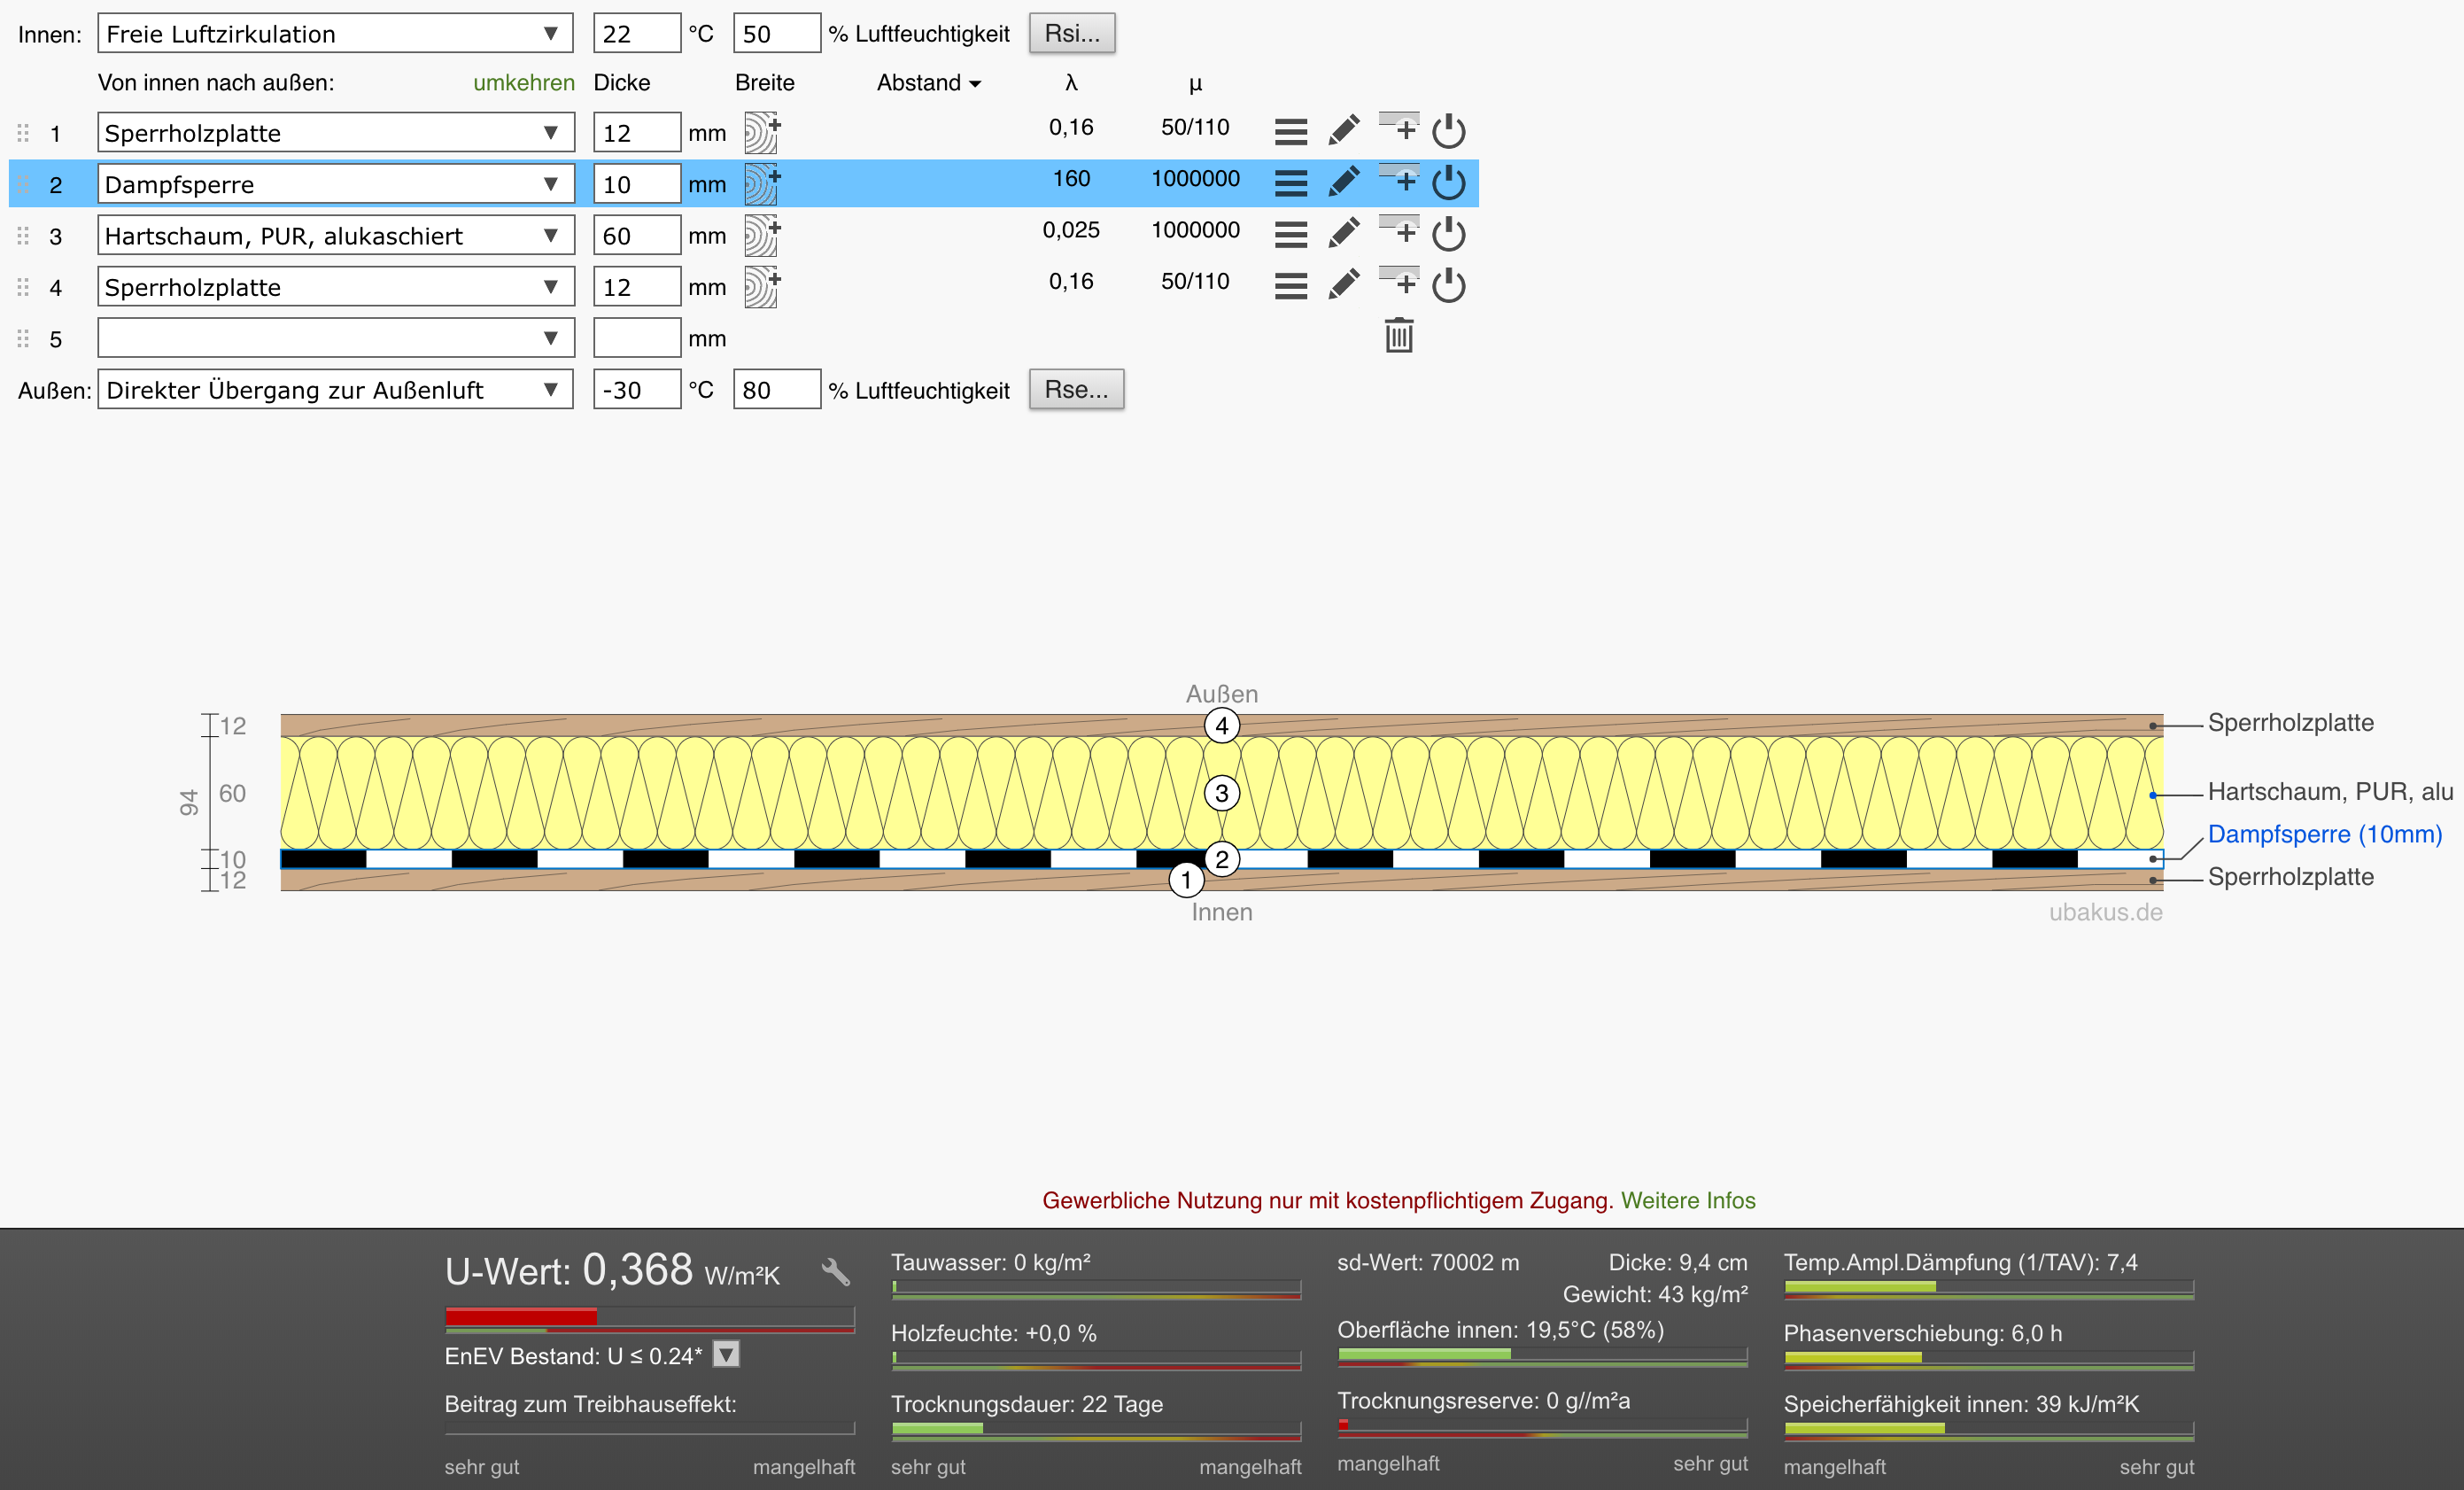Click the Rse... button
Image resolution: width=2464 pixels, height=1490 pixels.
[x=1076, y=389]
